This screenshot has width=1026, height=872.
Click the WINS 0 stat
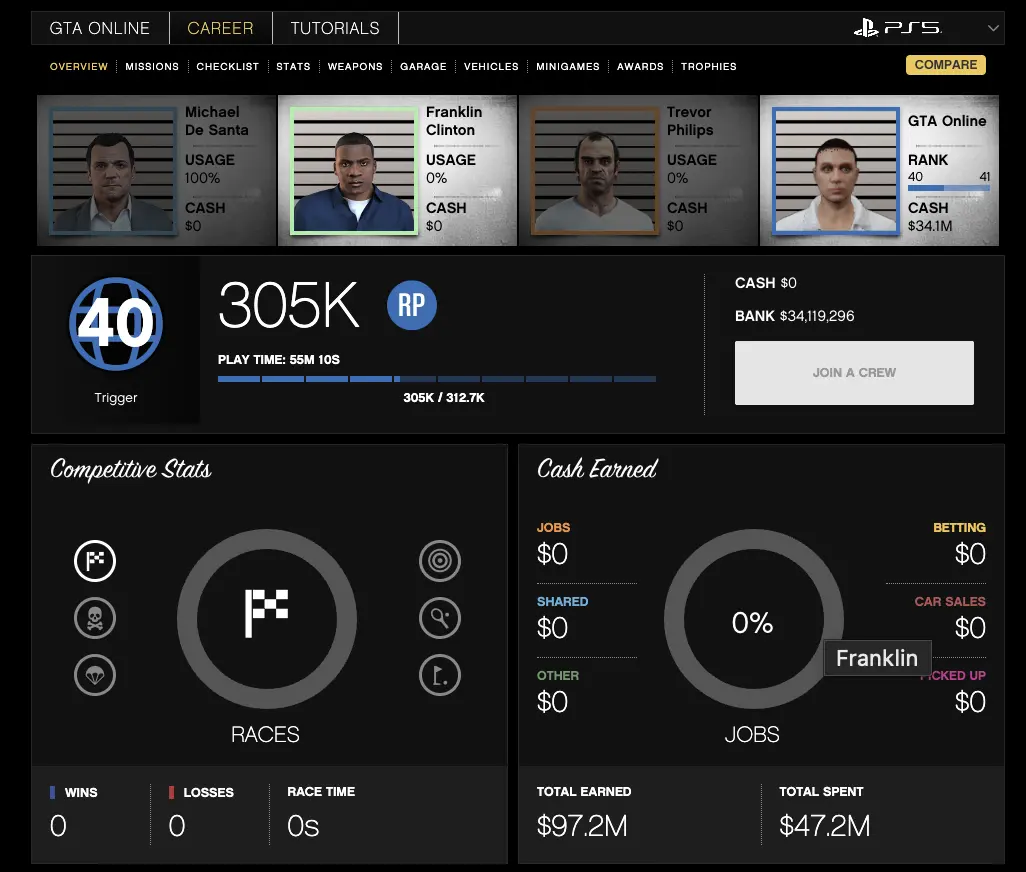point(74,814)
